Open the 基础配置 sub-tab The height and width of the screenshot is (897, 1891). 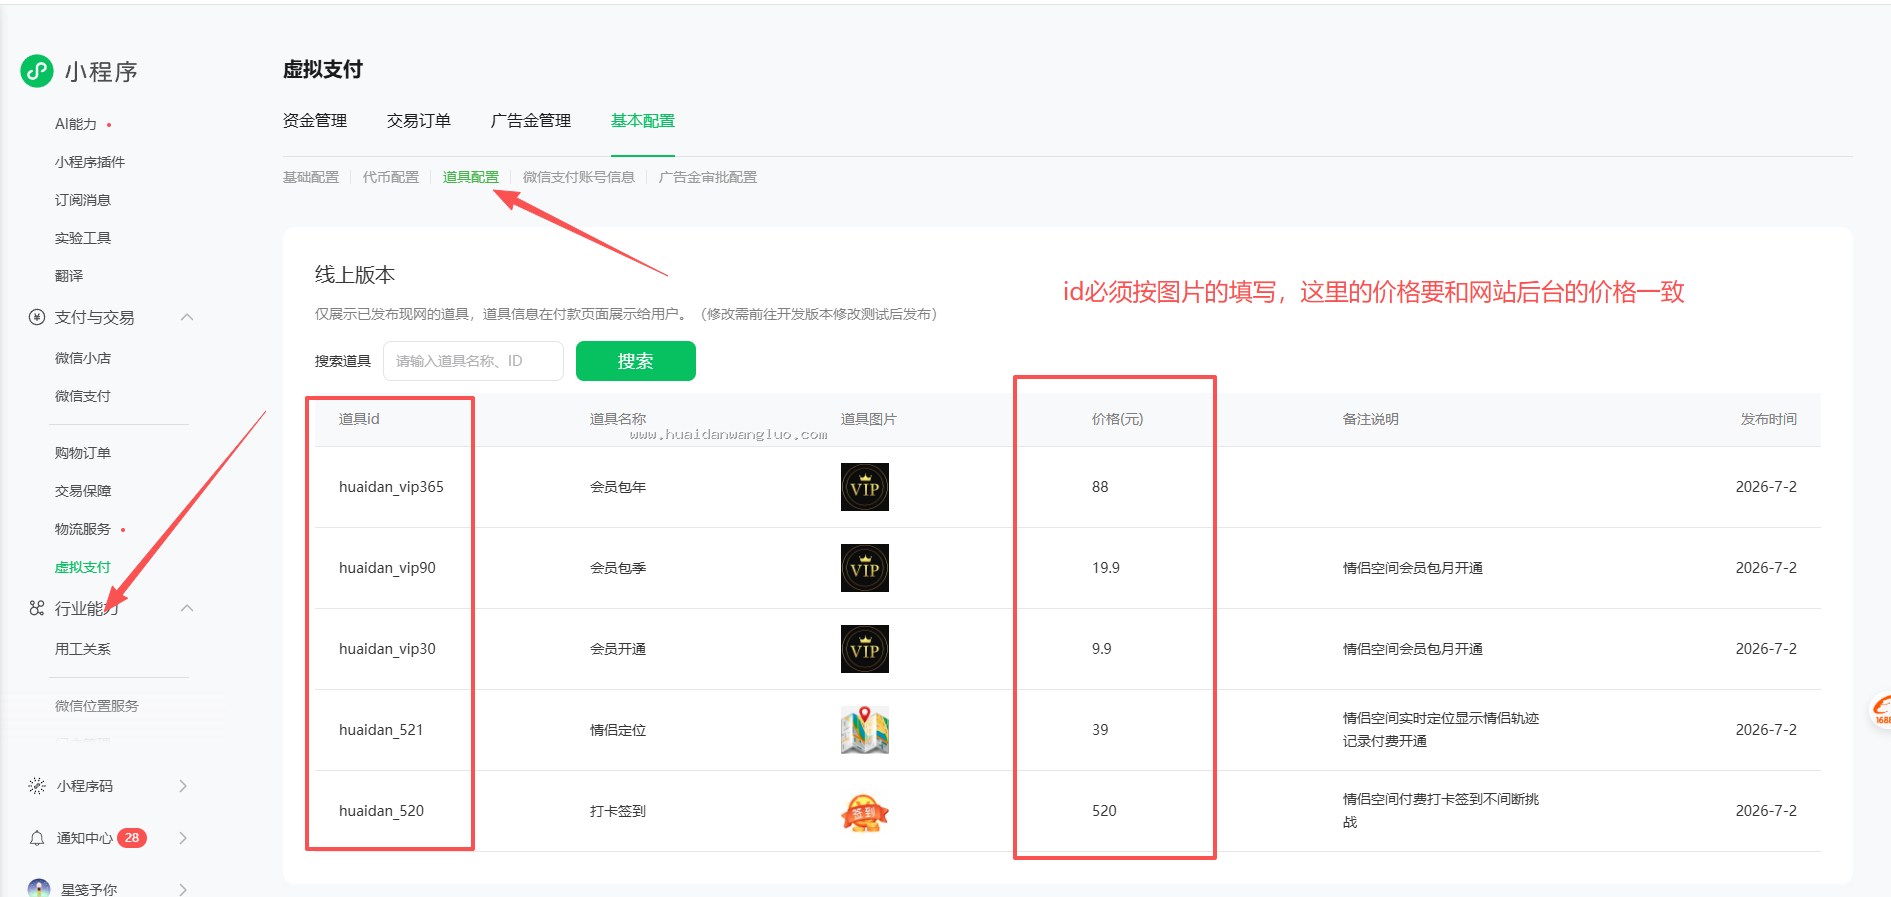click(x=311, y=177)
